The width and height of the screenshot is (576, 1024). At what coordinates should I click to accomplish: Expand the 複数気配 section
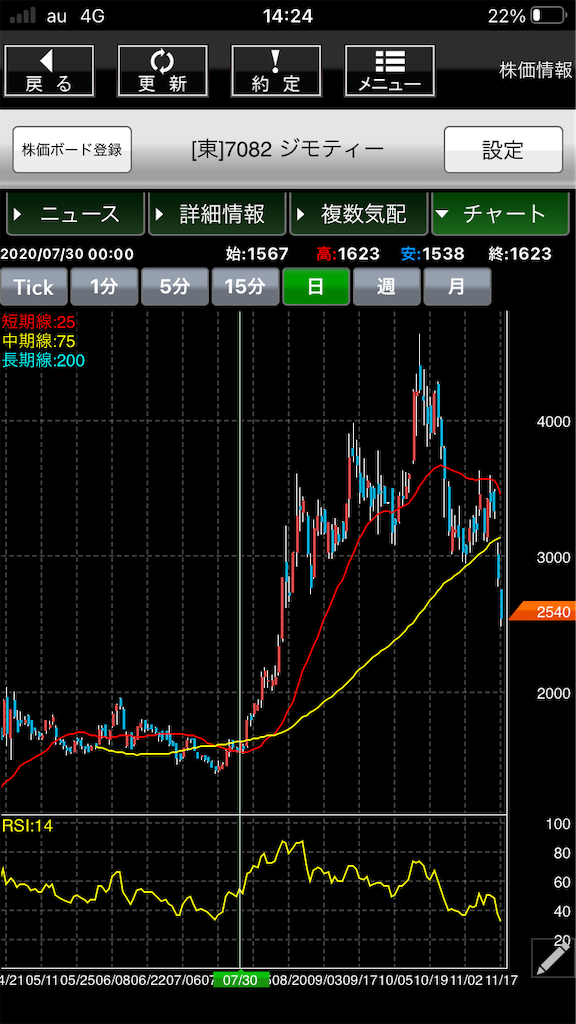point(358,214)
